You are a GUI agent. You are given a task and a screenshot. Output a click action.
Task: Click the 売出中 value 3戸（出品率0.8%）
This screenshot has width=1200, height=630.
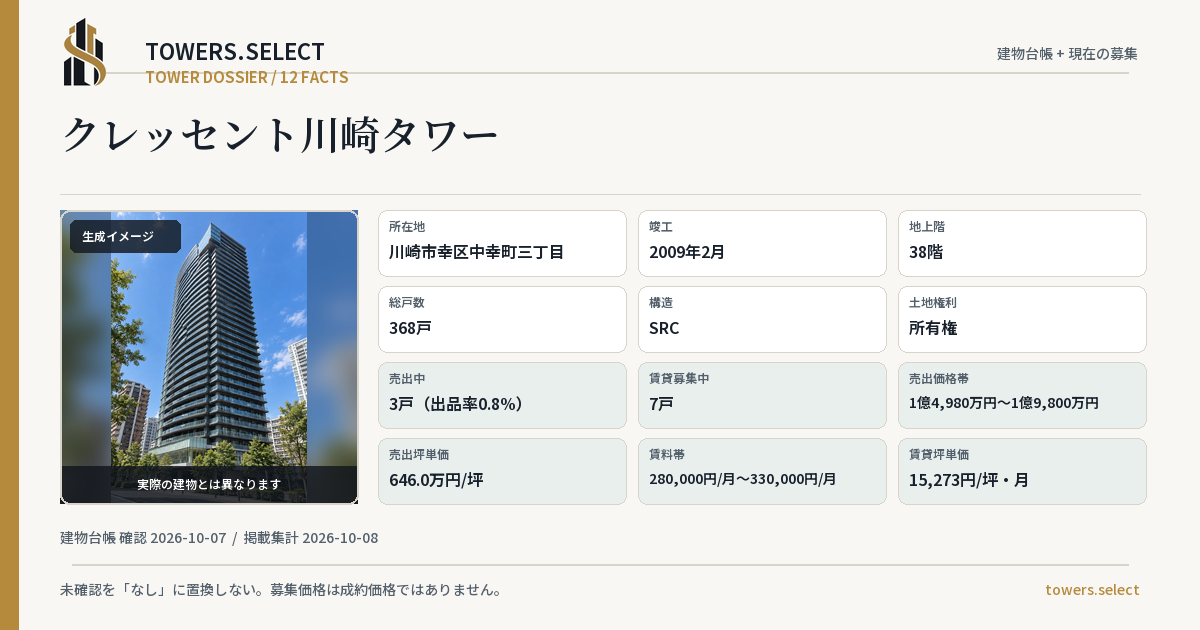pyautogui.click(x=456, y=404)
